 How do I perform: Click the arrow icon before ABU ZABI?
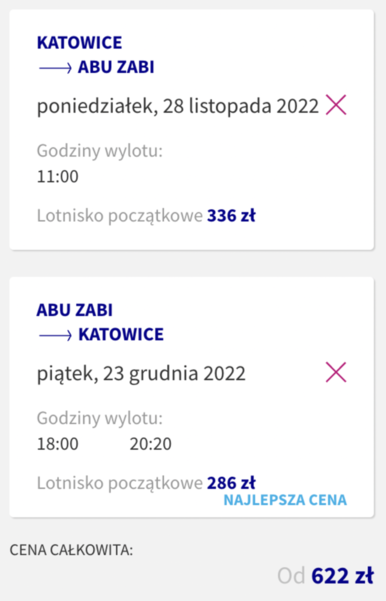(55, 68)
